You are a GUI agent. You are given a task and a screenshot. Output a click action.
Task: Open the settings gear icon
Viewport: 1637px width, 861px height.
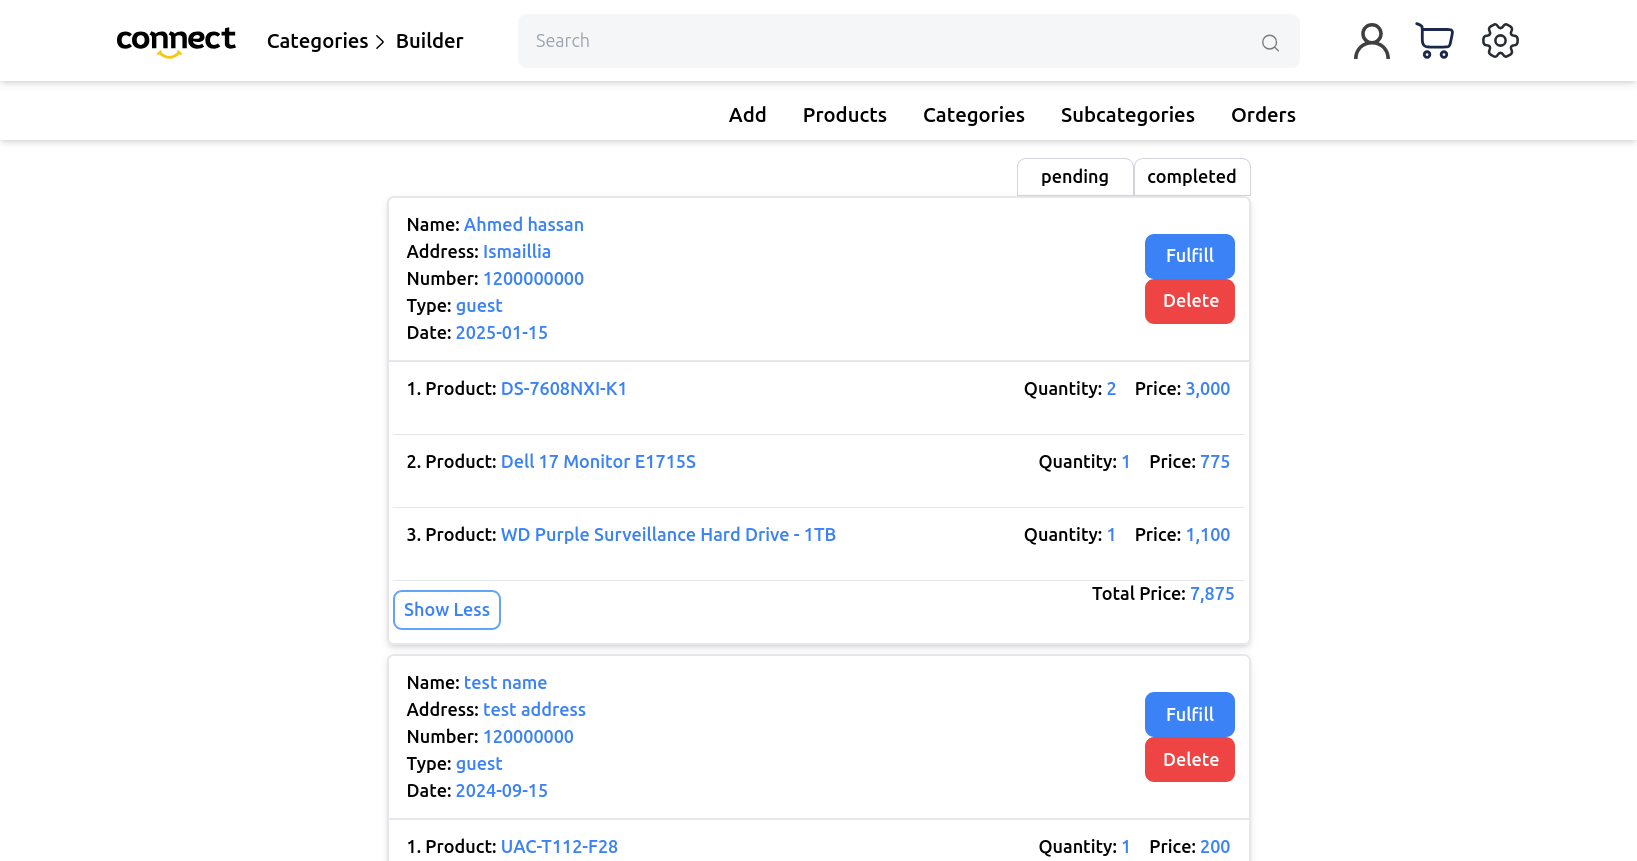point(1500,41)
